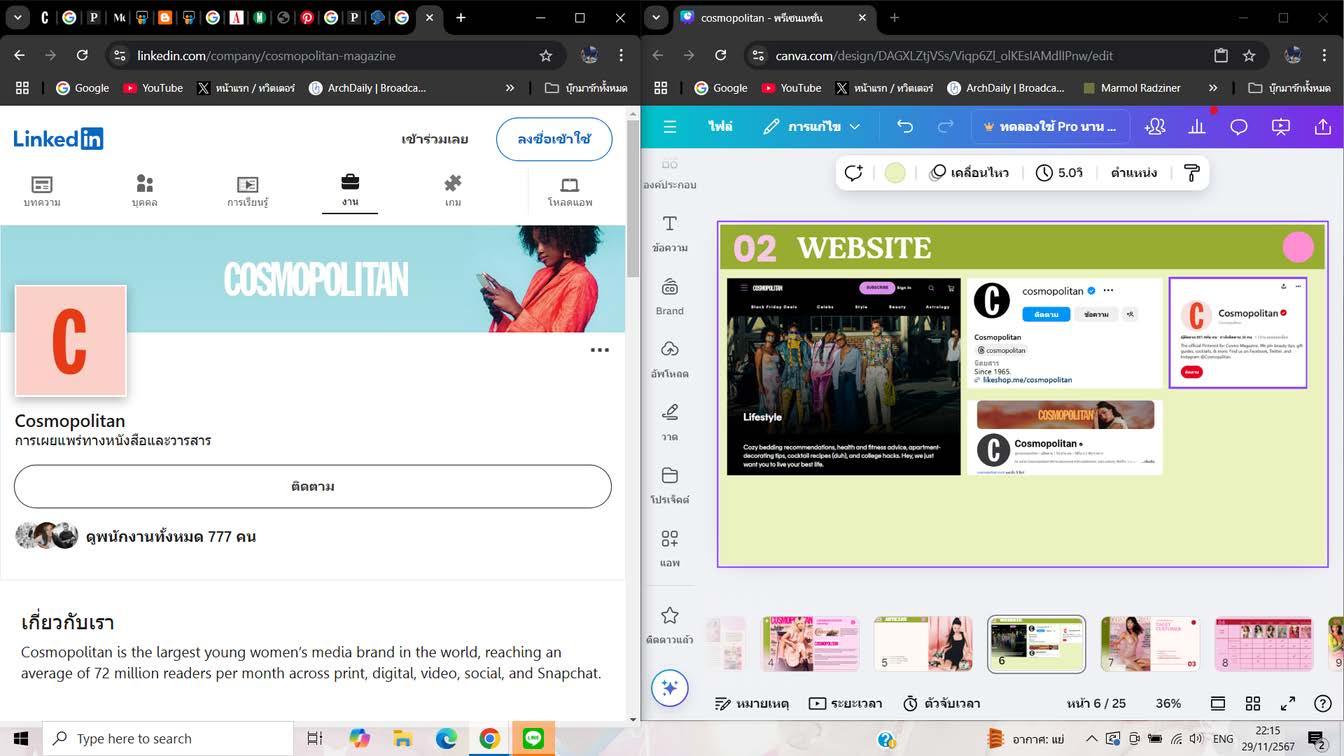Screen dimensions: 1344x756
Task: Open the 36% zoom level control
Action: [1168, 704]
